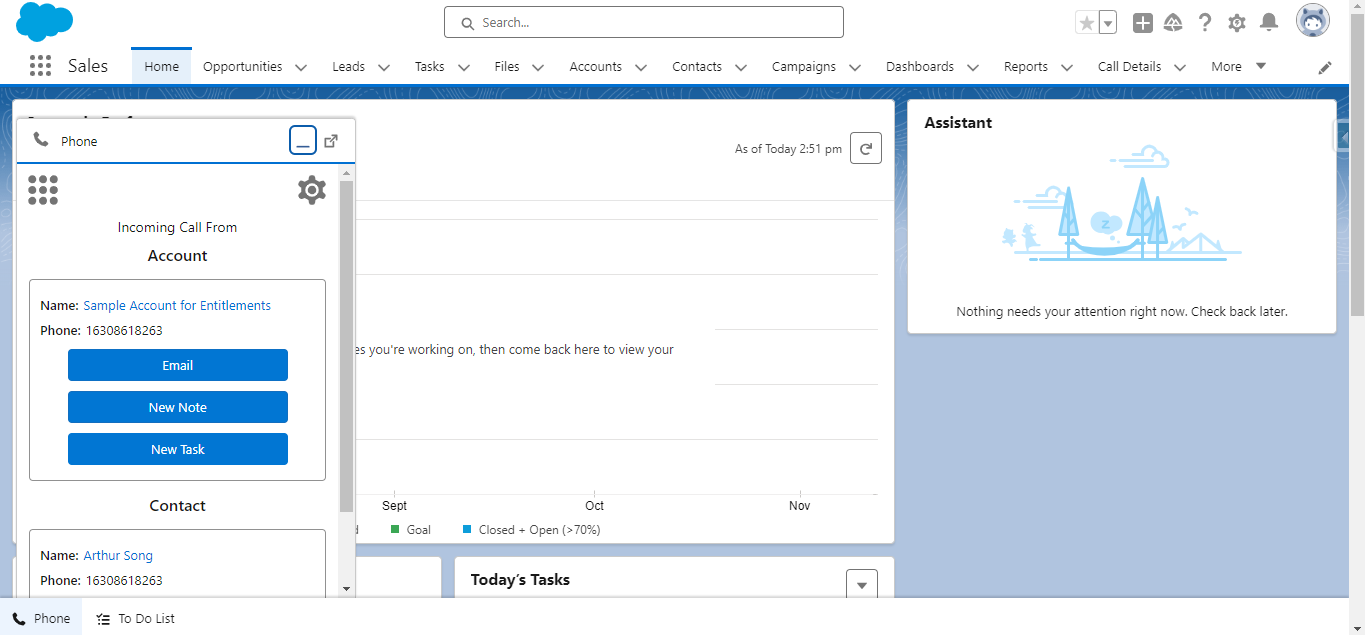Click the New Note button under Account
The width and height of the screenshot is (1365, 635).
tap(178, 407)
